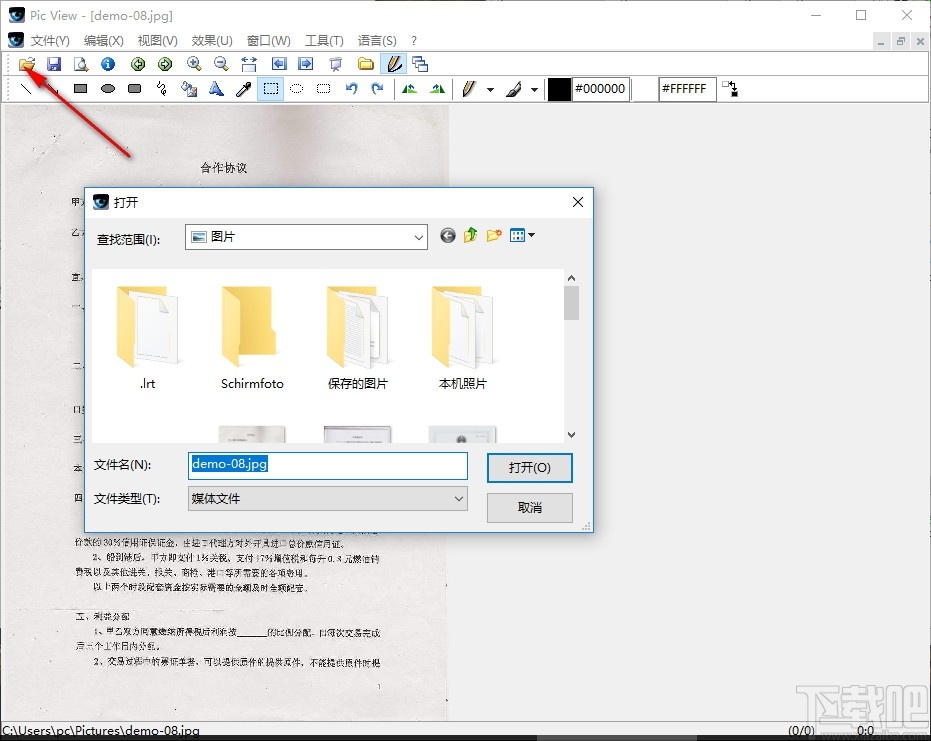Open the 工具(T) menu

pyautogui.click(x=322, y=40)
